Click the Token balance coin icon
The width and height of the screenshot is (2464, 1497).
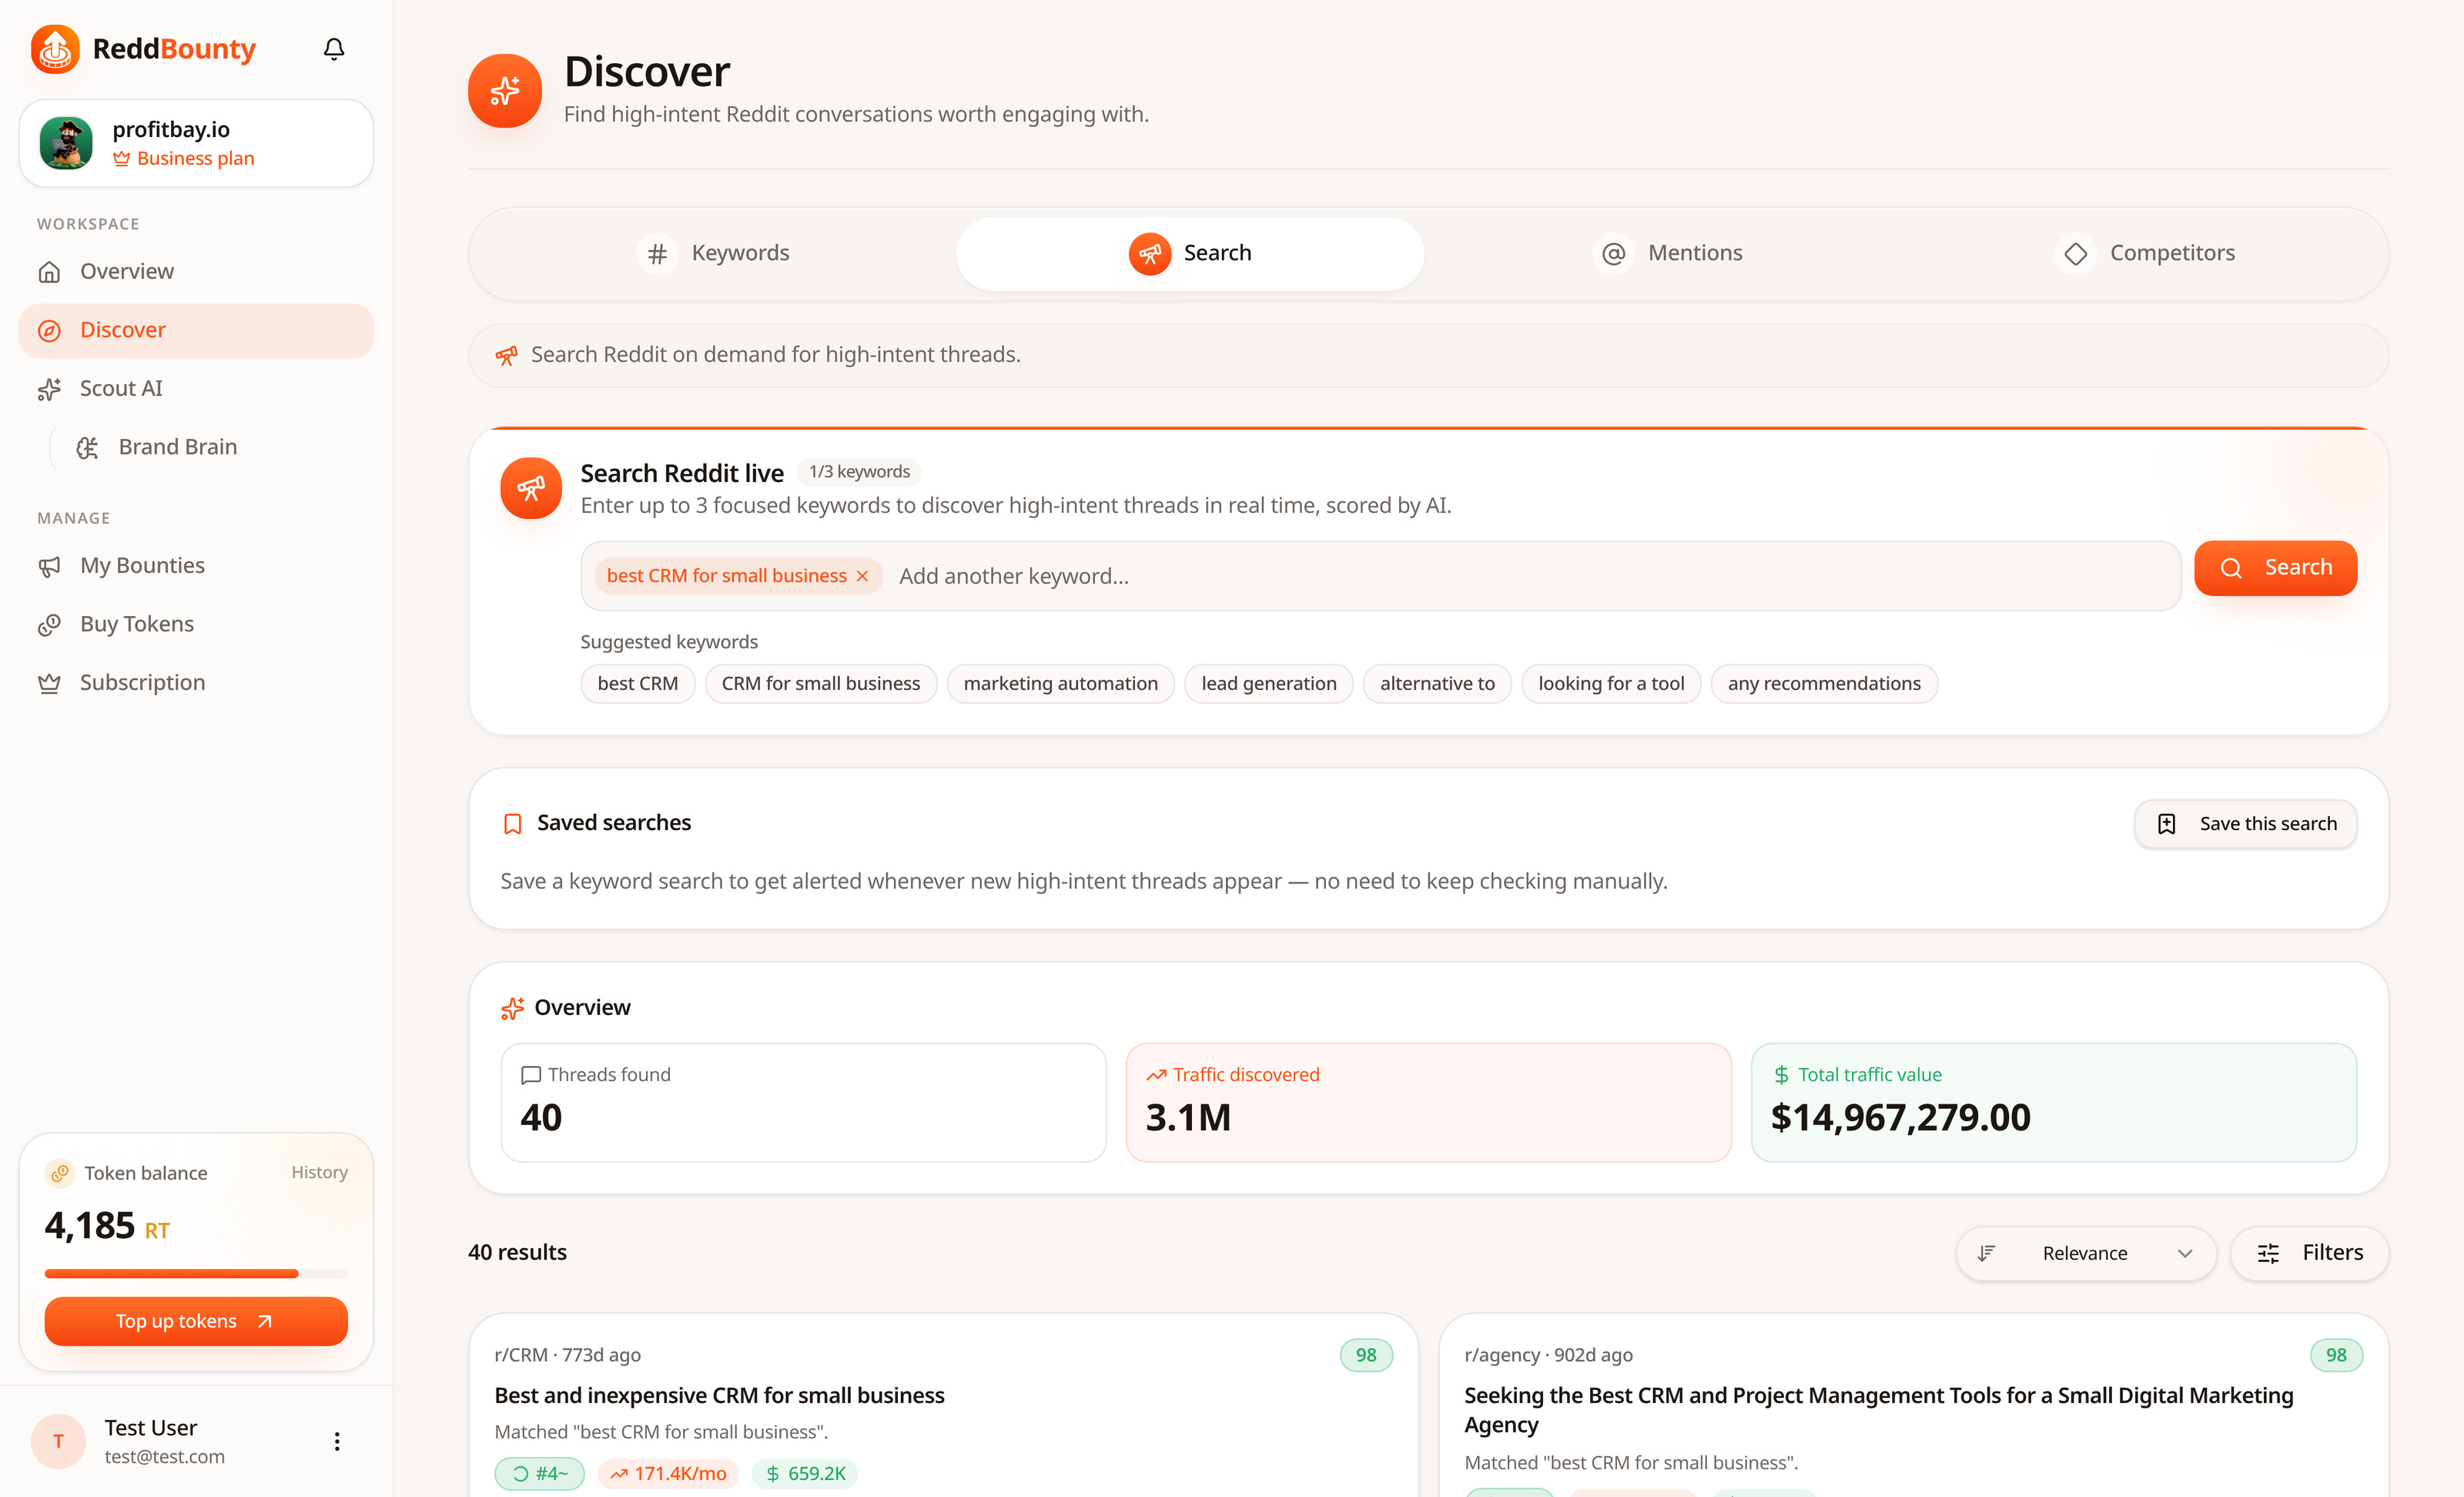tap(60, 1173)
